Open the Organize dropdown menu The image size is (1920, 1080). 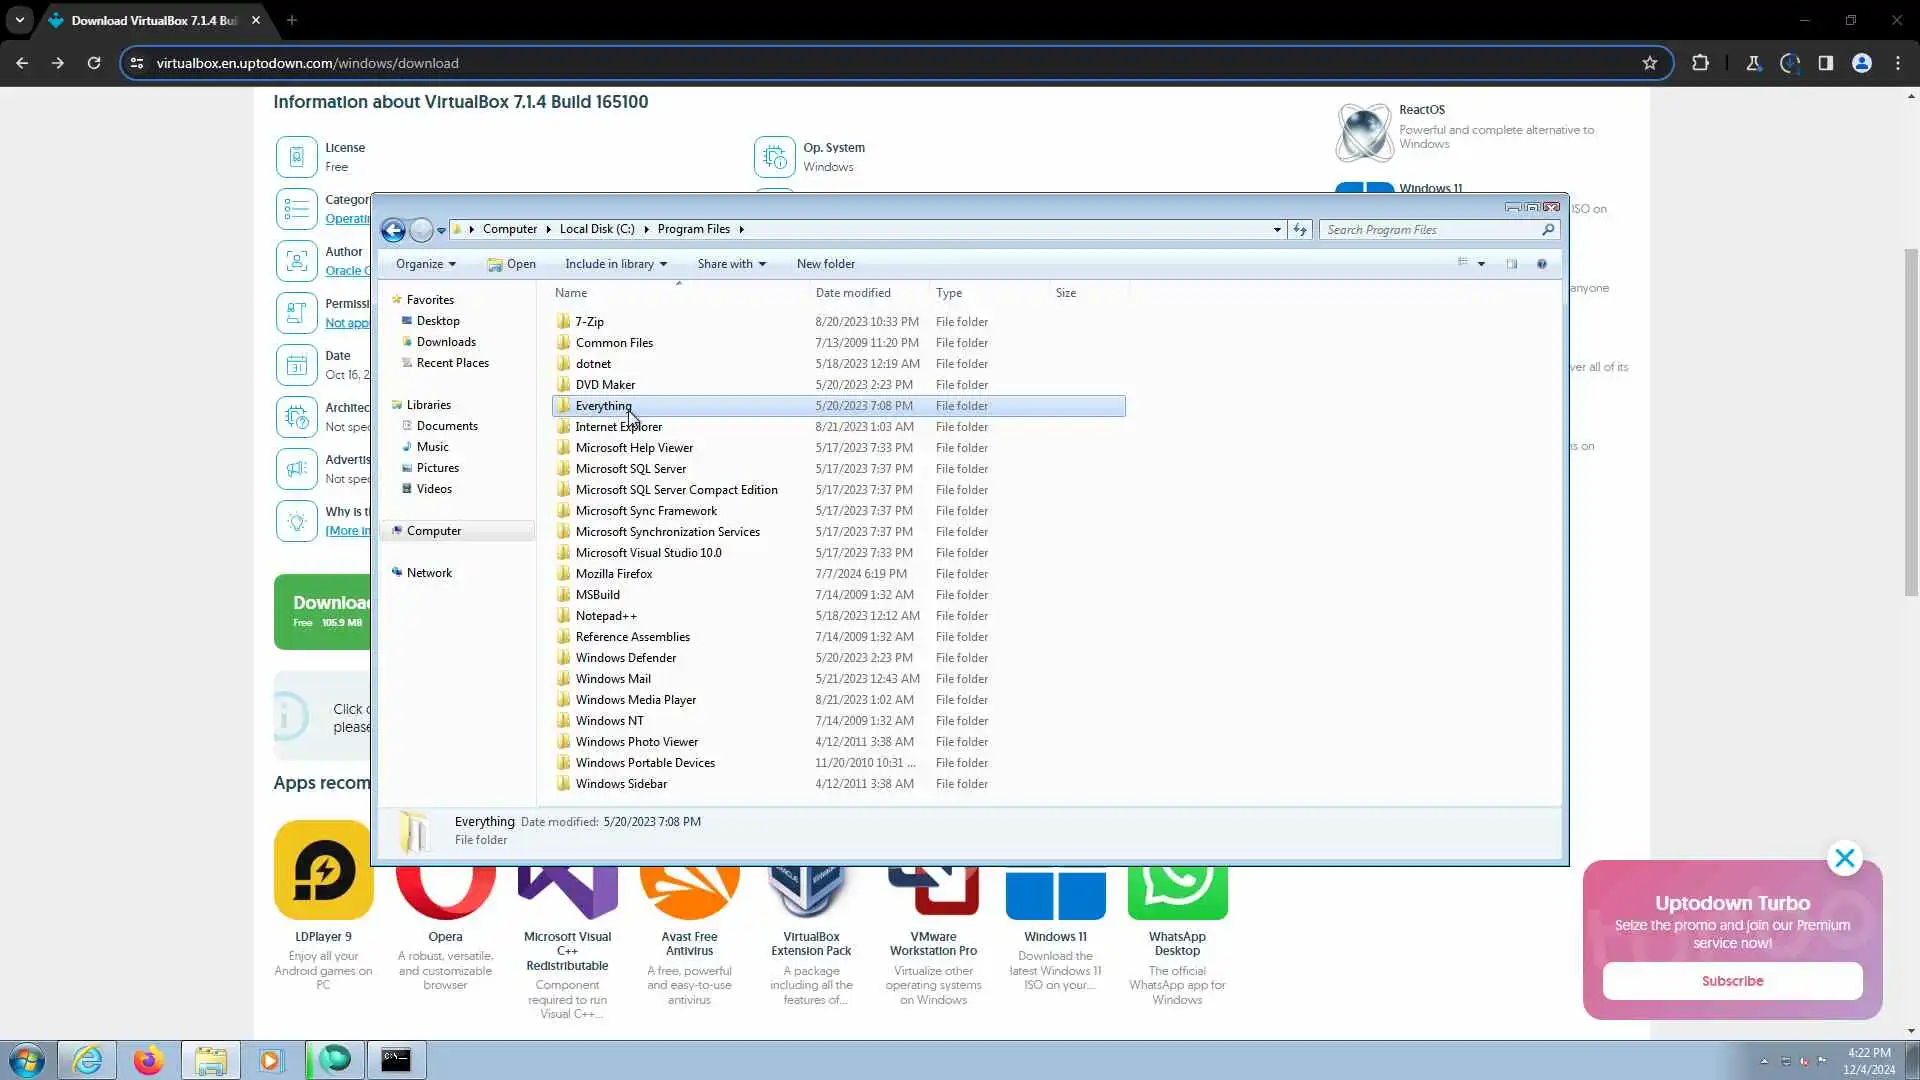tap(425, 264)
